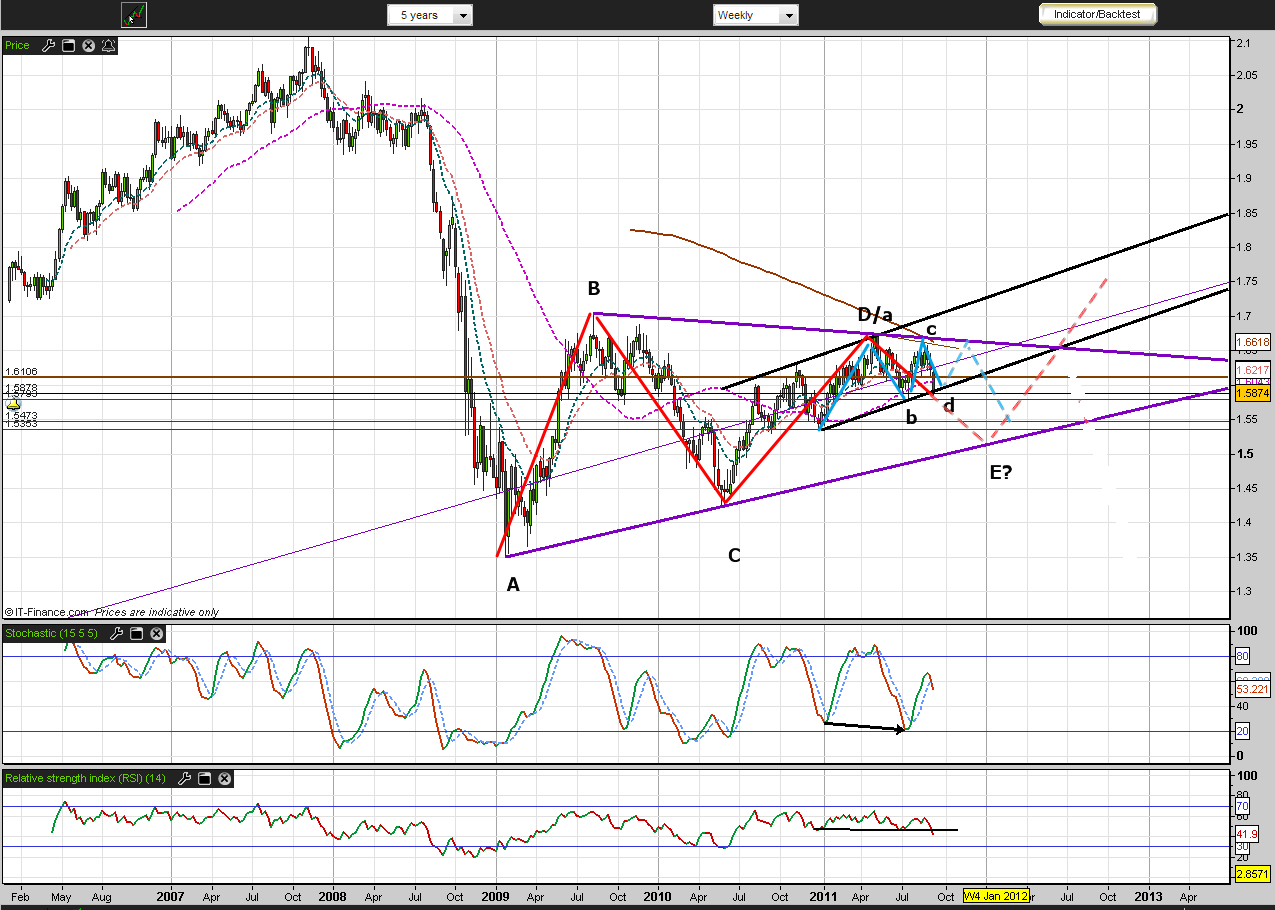The height and width of the screenshot is (910, 1275).
Task: Click the yellow 1.5874 current price tag
Action: coord(1251,394)
